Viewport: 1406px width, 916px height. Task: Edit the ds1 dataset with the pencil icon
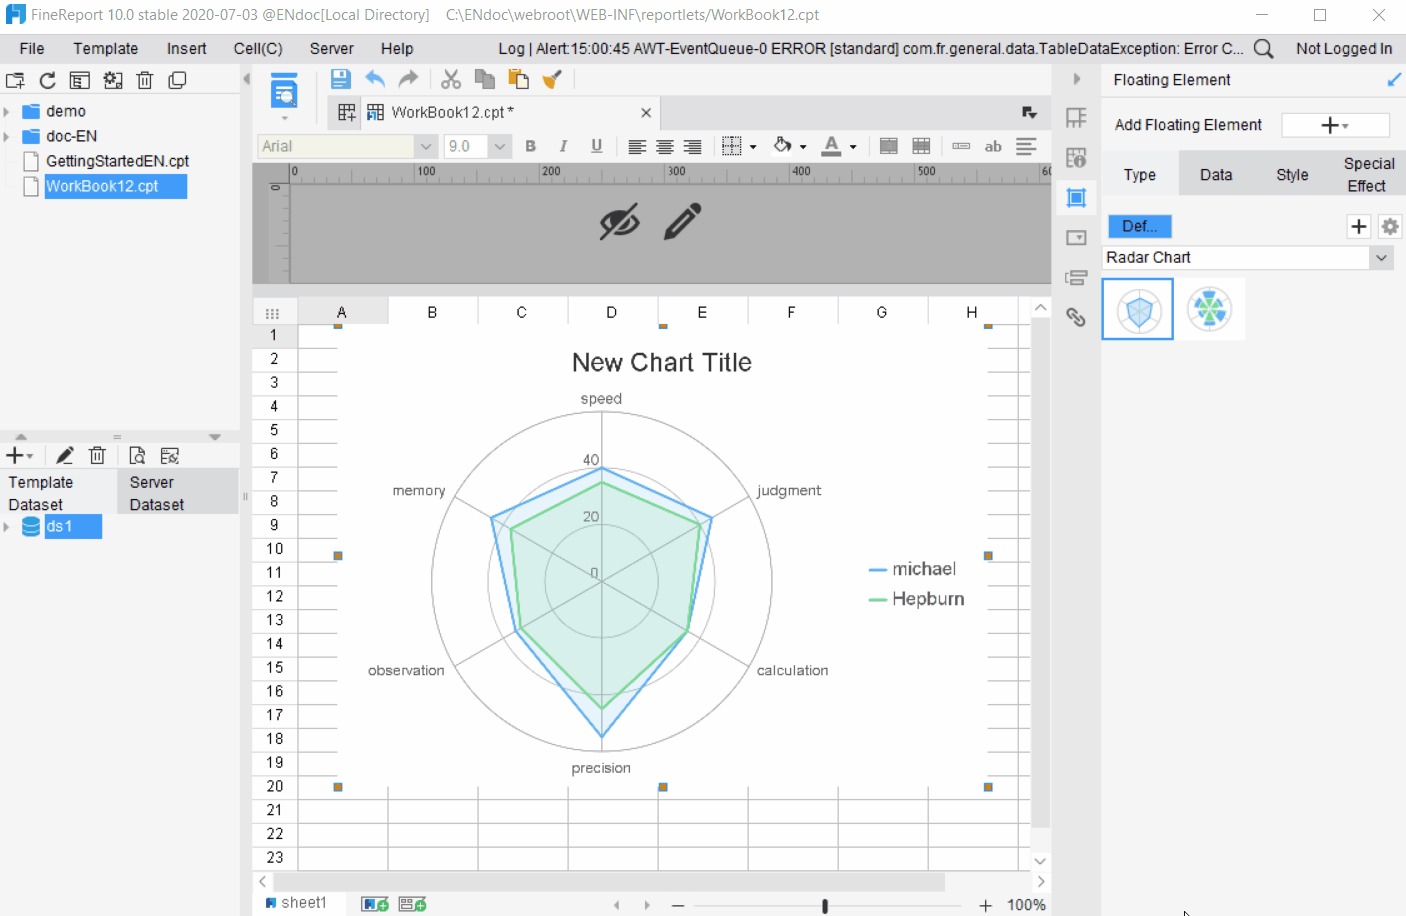click(64, 455)
